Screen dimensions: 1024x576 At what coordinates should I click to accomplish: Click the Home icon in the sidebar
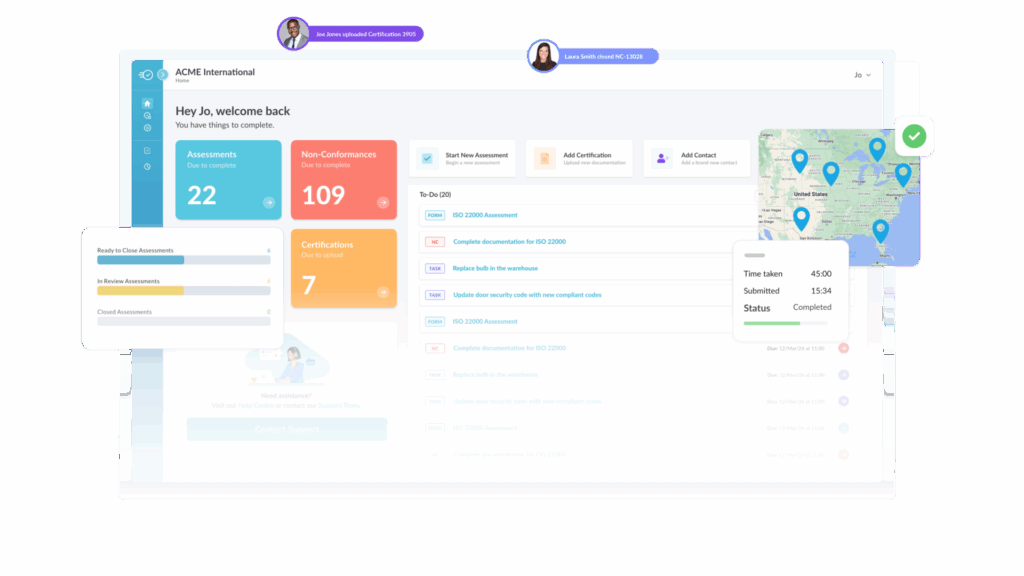(x=147, y=103)
